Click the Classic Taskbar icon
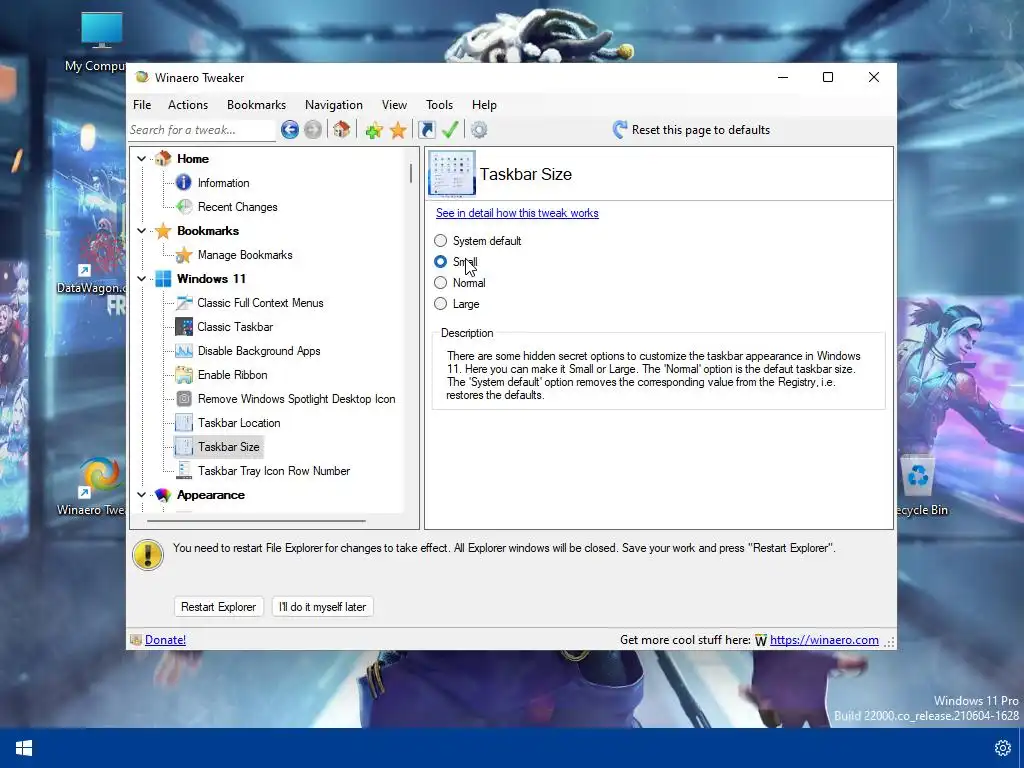This screenshot has width=1024, height=768. 184,327
